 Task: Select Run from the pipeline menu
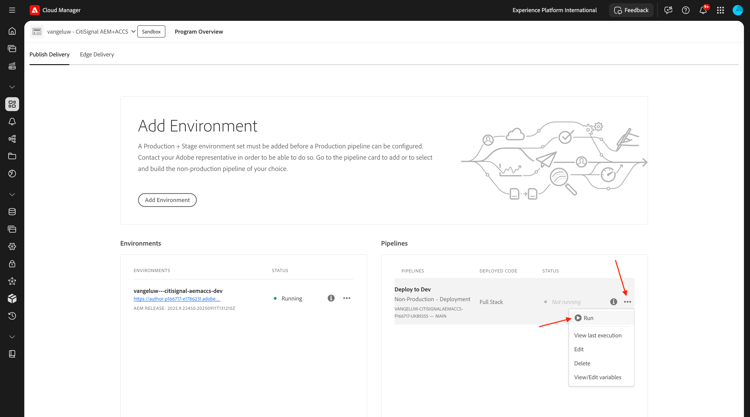585,318
